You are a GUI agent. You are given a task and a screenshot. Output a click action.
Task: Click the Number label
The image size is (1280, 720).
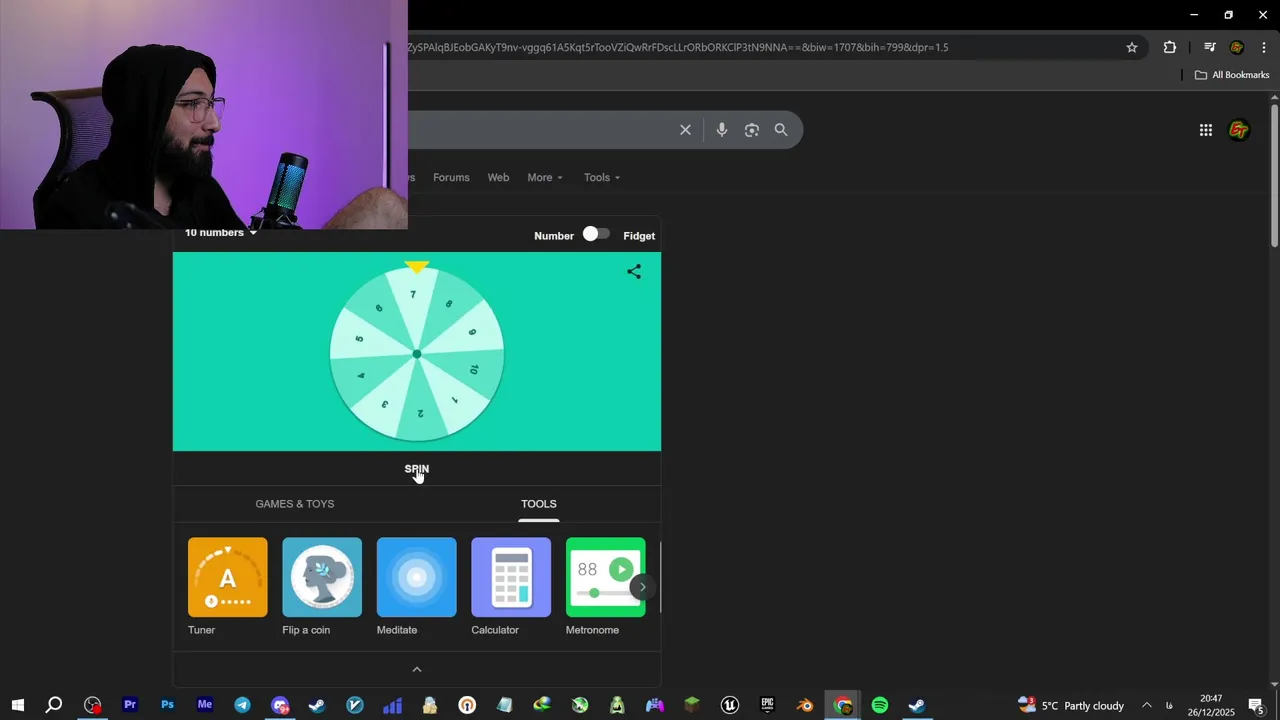click(x=554, y=236)
